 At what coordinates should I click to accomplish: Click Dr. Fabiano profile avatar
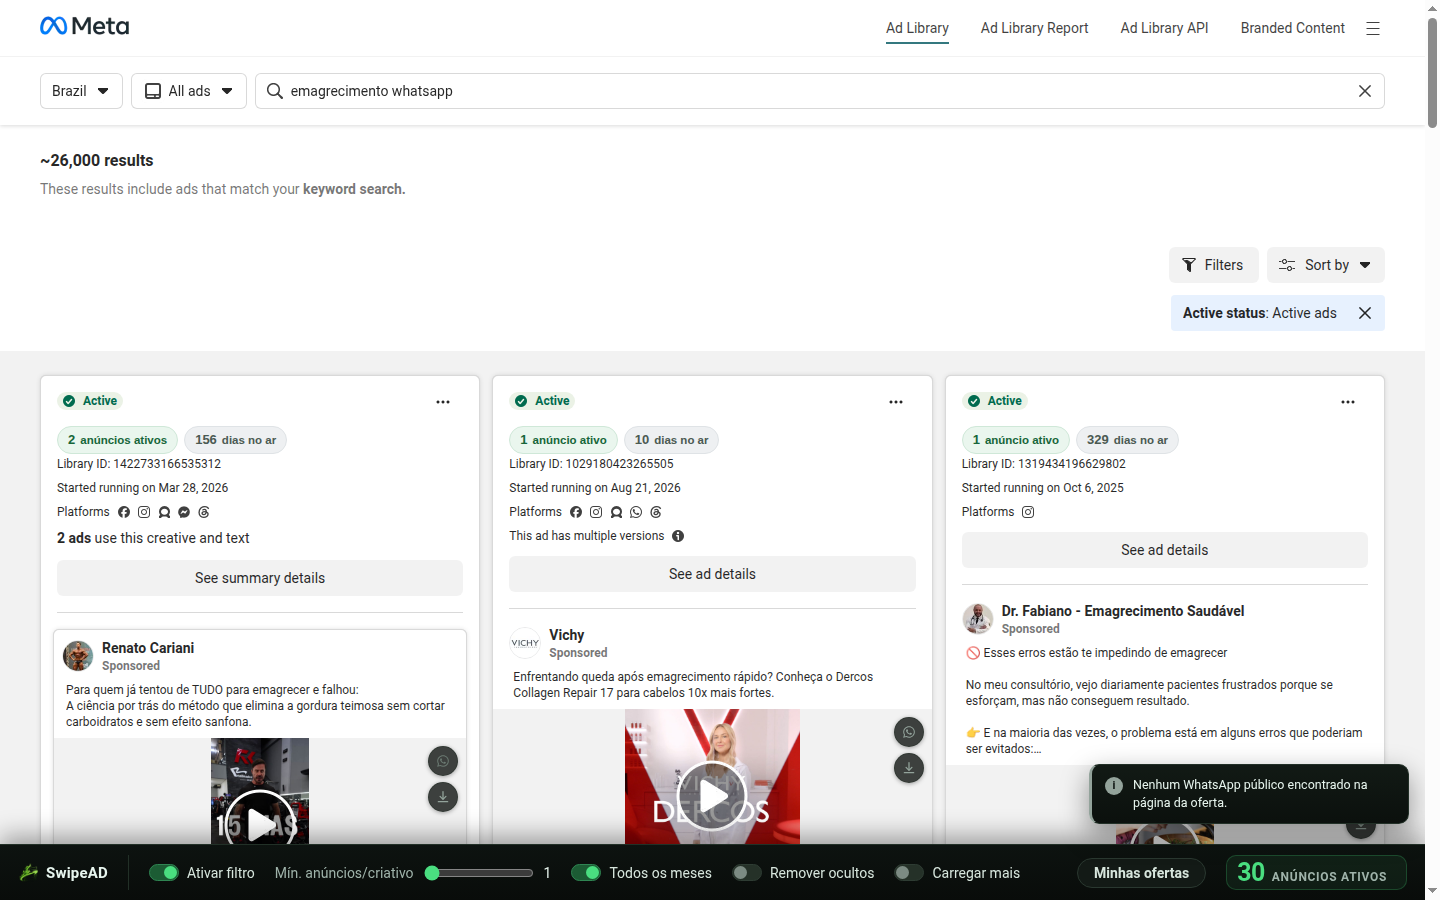(x=978, y=619)
